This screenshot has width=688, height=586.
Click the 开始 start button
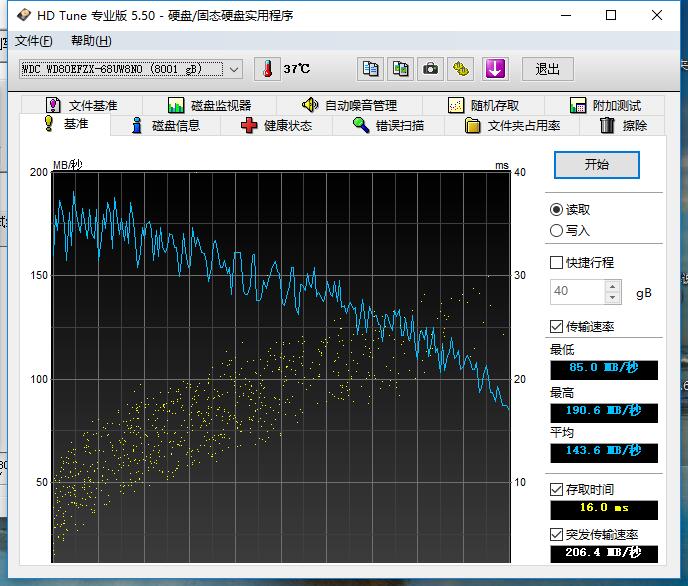click(x=596, y=165)
